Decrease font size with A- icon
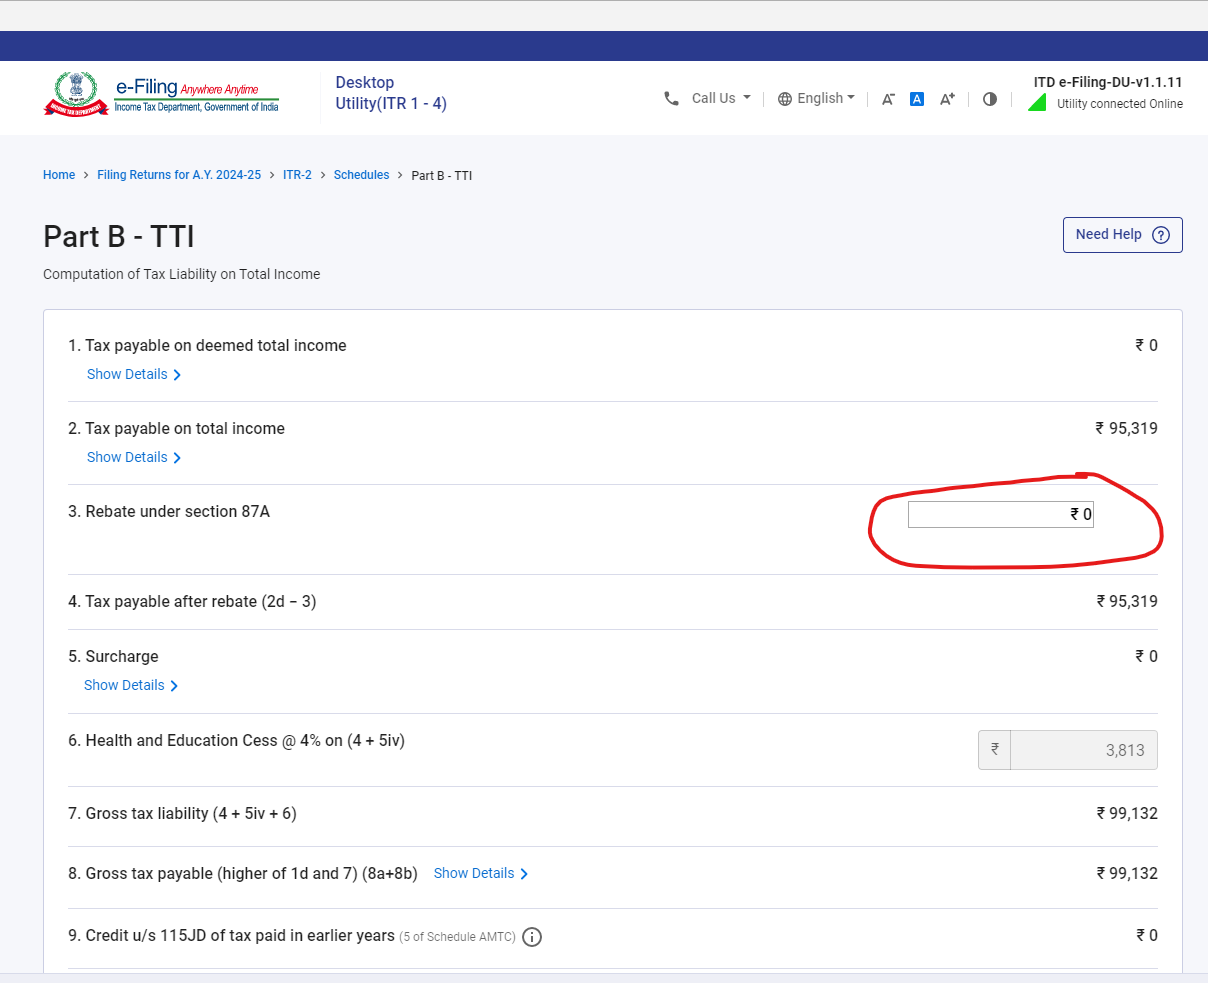Screen dimensions: 1208x983 (x=887, y=99)
